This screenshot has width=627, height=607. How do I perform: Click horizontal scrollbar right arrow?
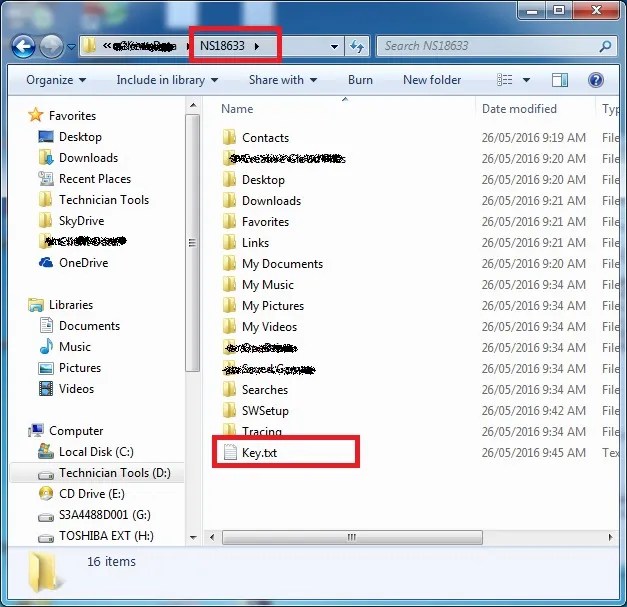610,537
